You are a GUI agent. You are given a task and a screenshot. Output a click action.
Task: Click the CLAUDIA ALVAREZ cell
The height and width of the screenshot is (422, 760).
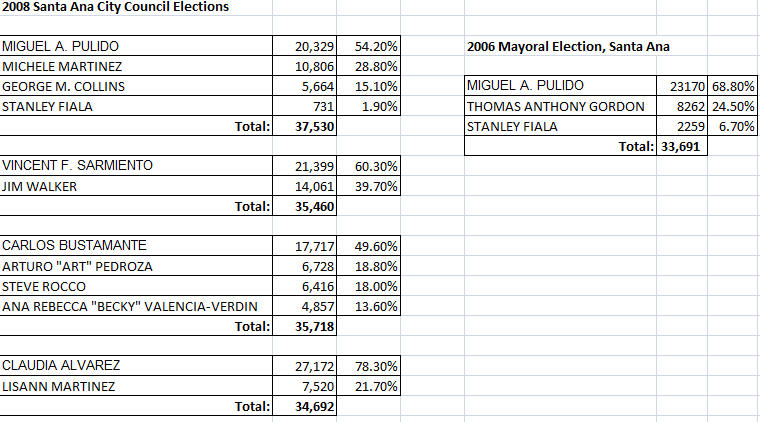tap(136, 366)
